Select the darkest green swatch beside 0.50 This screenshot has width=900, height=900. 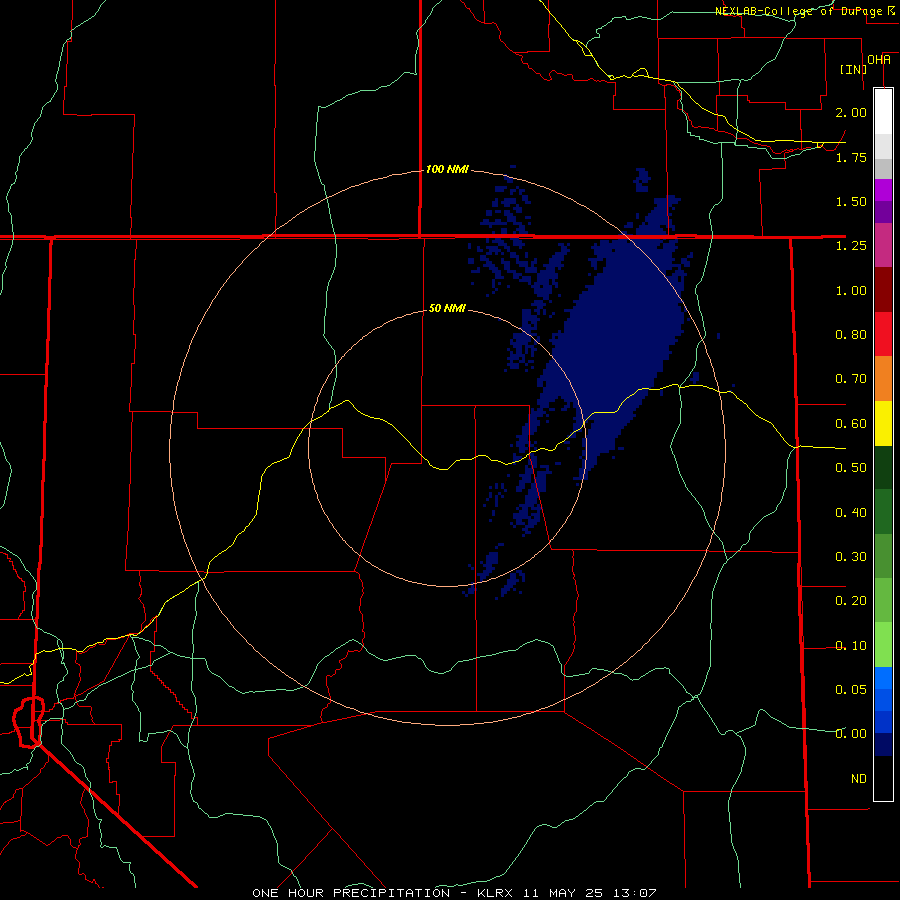[883, 467]
